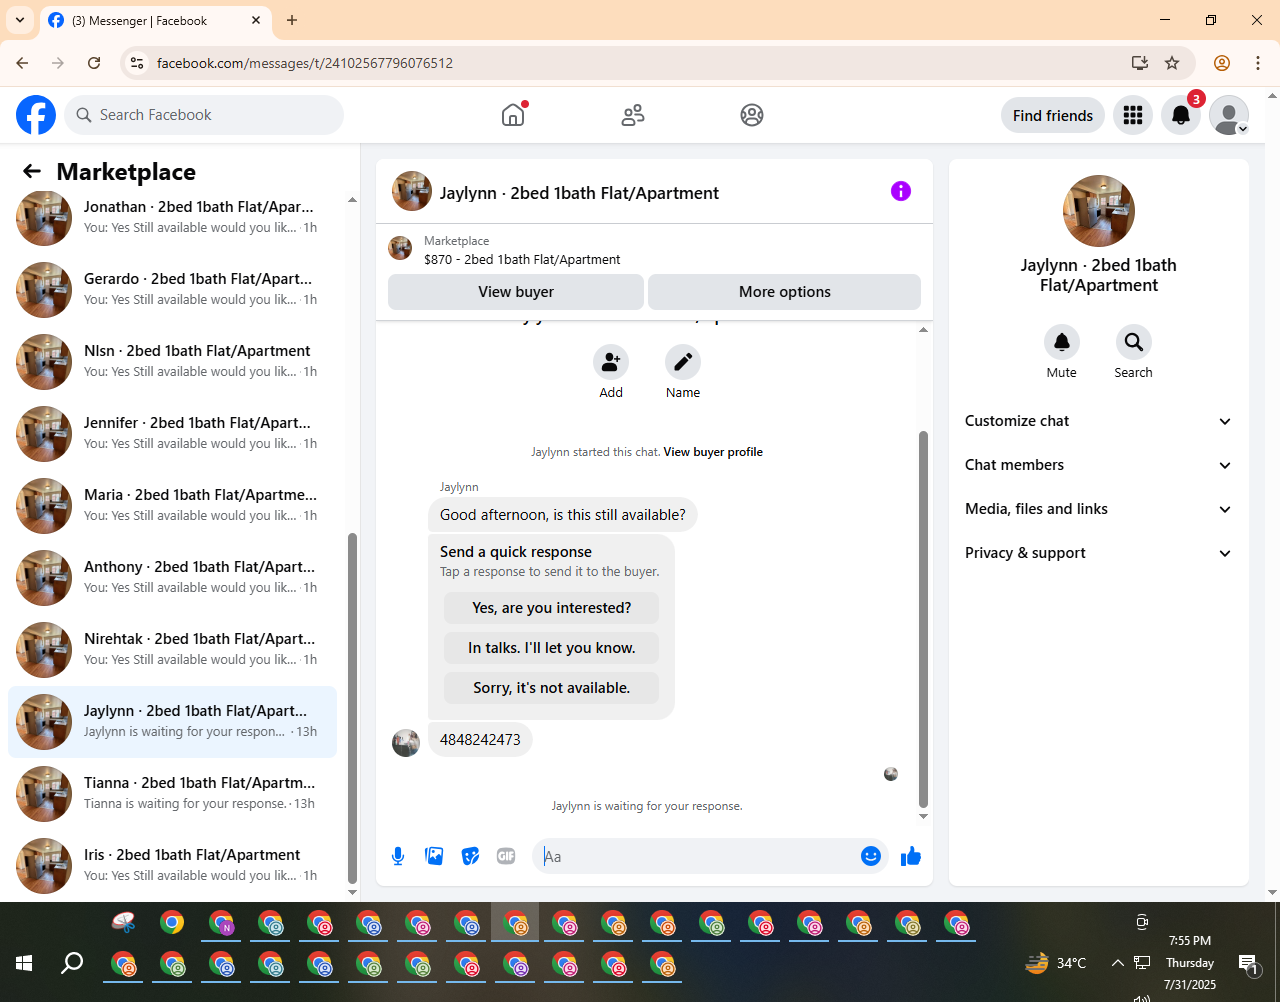The width and height of the screenshot is (1280, 1002).
Task: Open the tab search dropdown arrow
Action: [20, 20]
